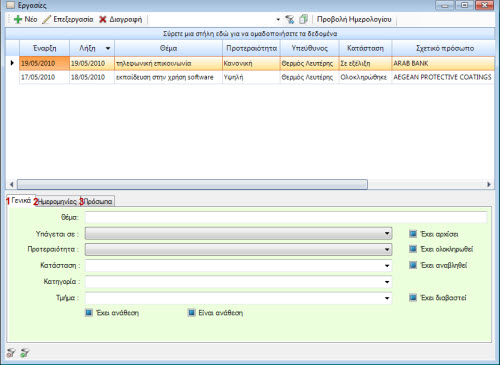The height and width of the screenshot is (365, 500).
Task: Sort by the Υπεύθυνος column header
Action: 310,48
